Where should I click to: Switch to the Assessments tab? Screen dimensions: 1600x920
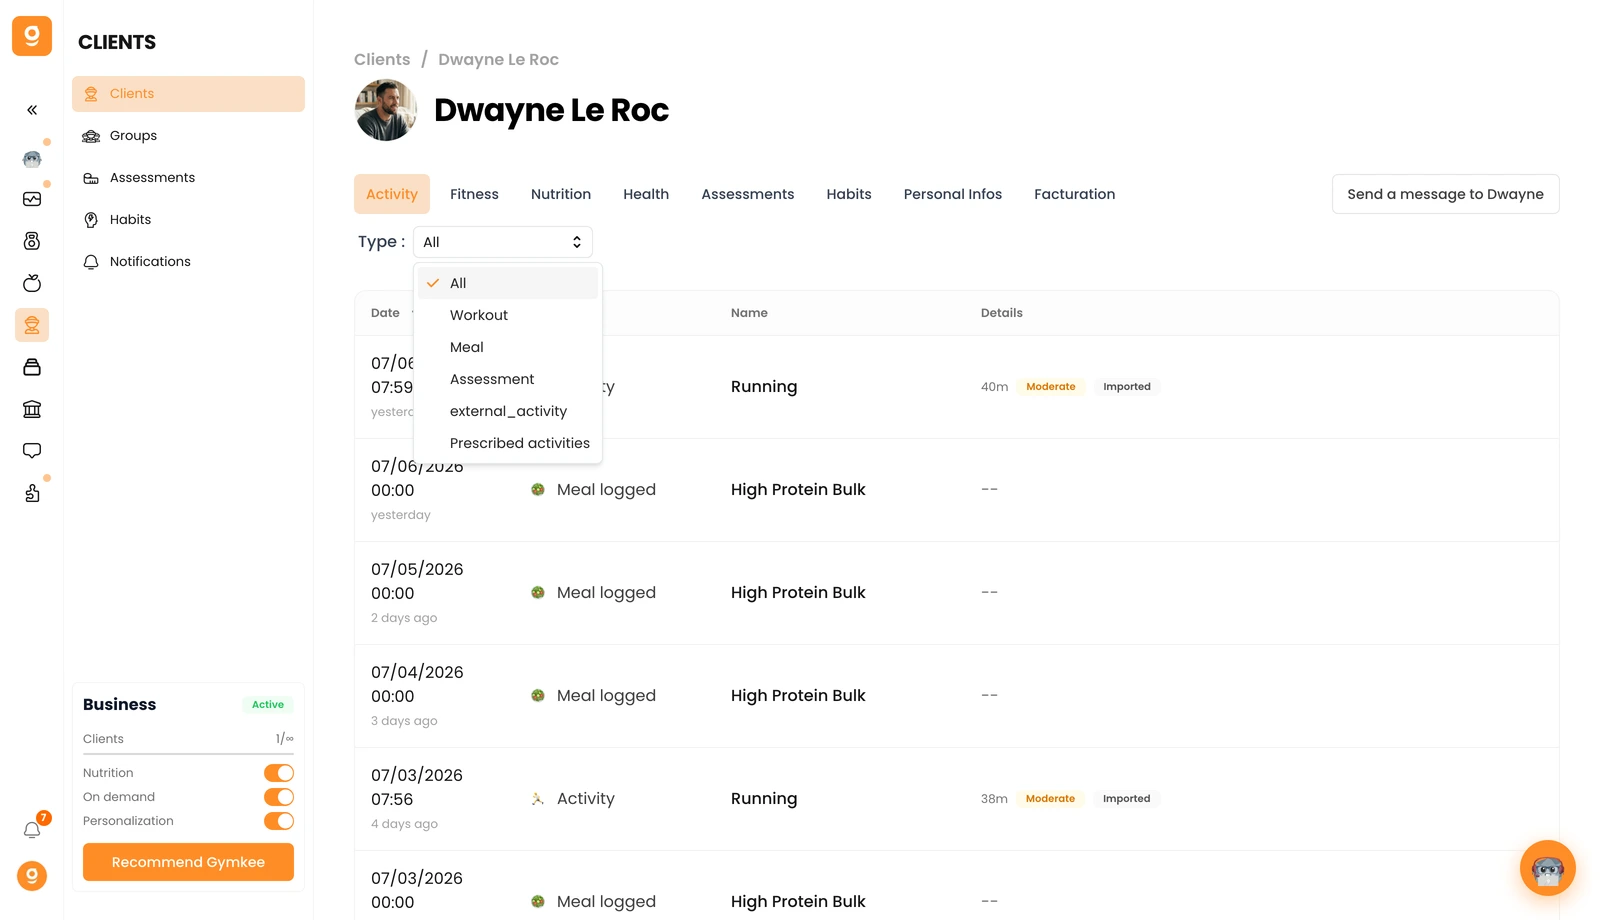(748, 194)
